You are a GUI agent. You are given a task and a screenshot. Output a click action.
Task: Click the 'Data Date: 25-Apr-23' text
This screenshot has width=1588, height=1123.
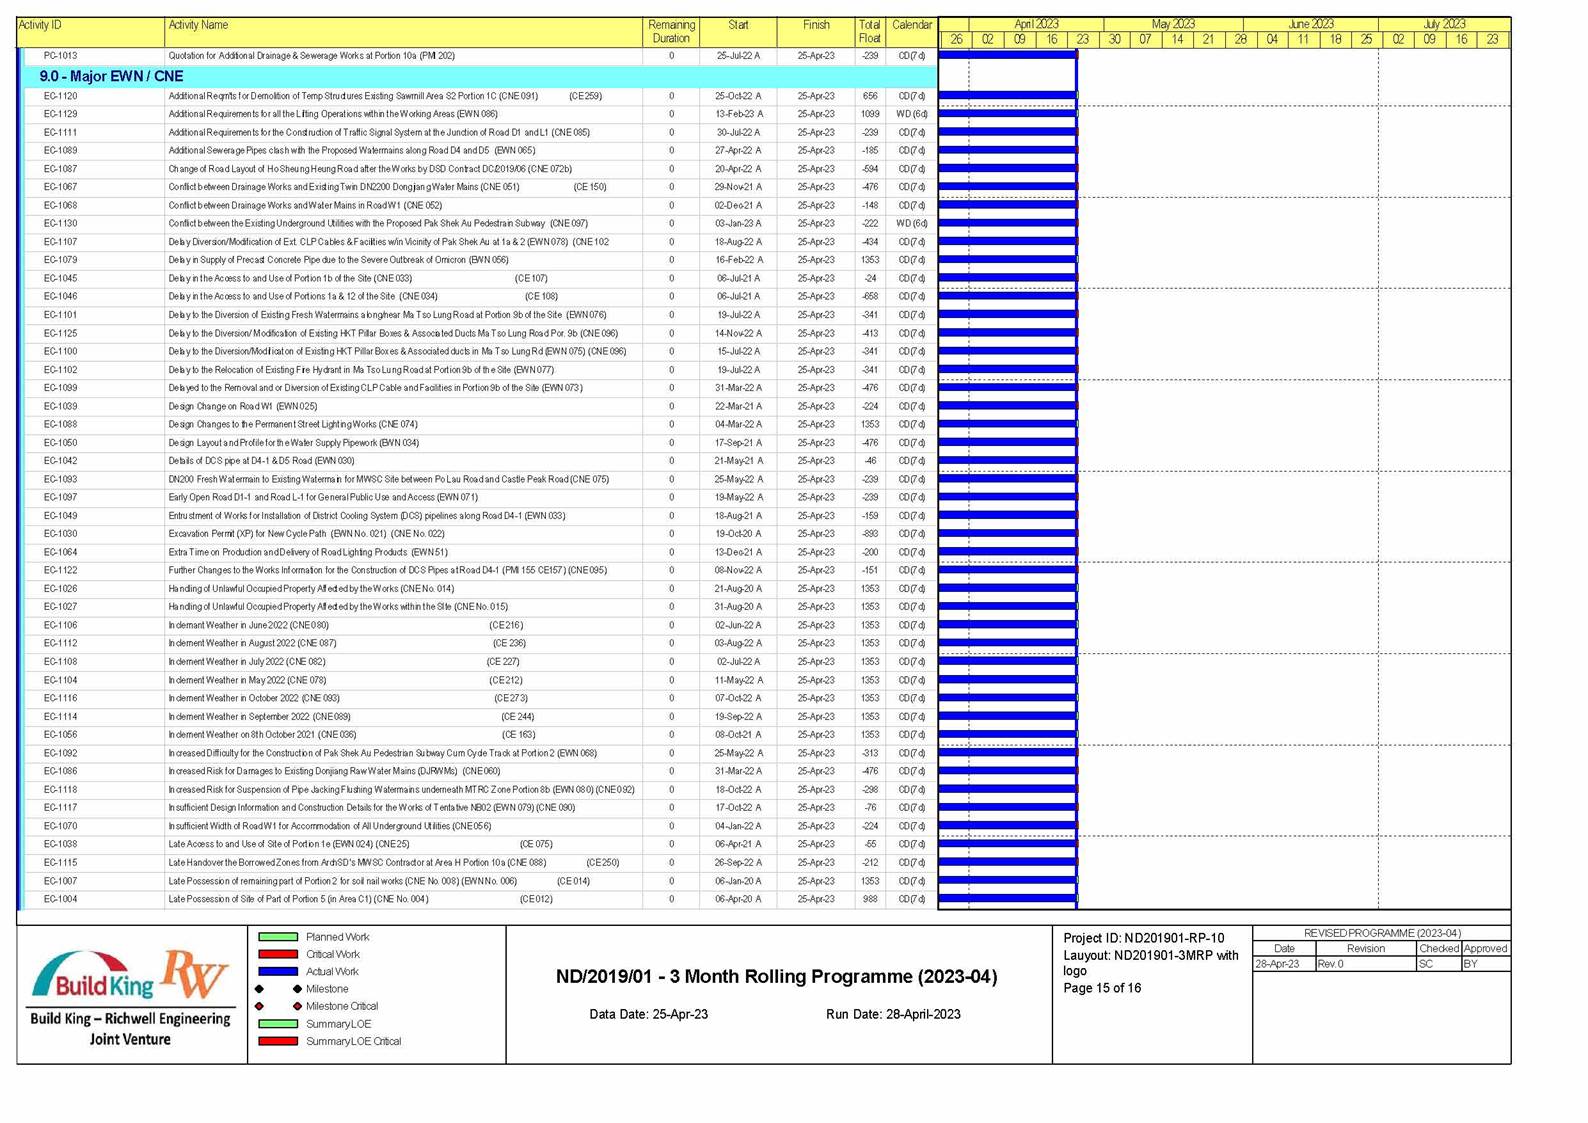click(x=649, y=1014)
